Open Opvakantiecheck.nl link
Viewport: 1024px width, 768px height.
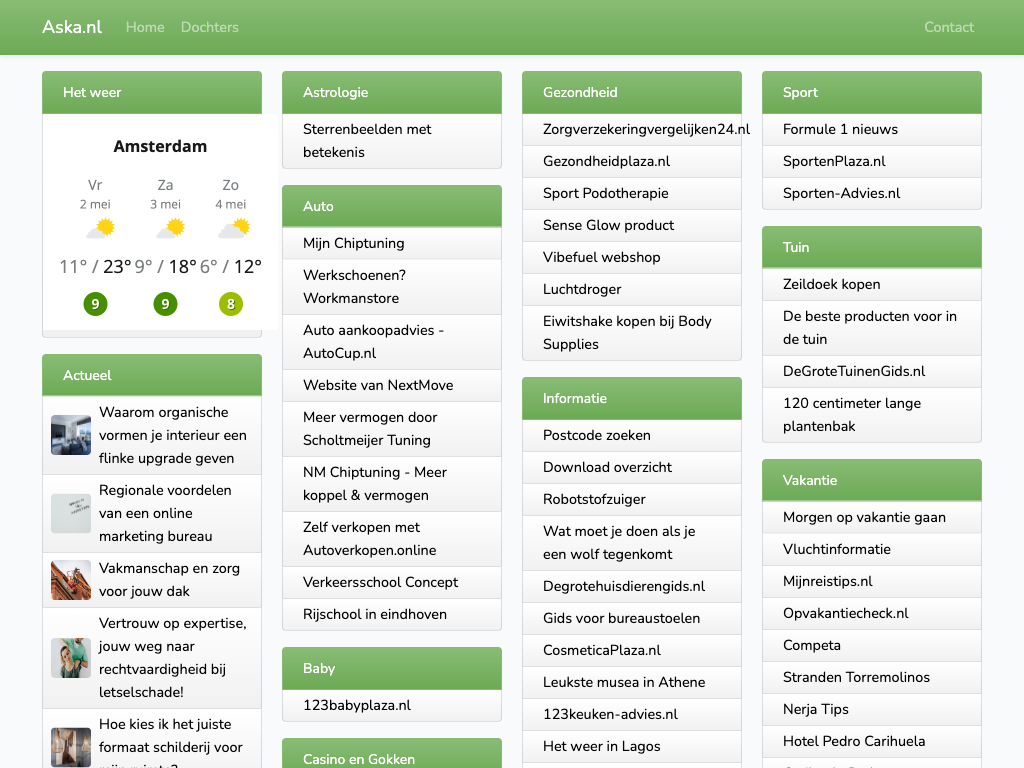pos(846,613)
